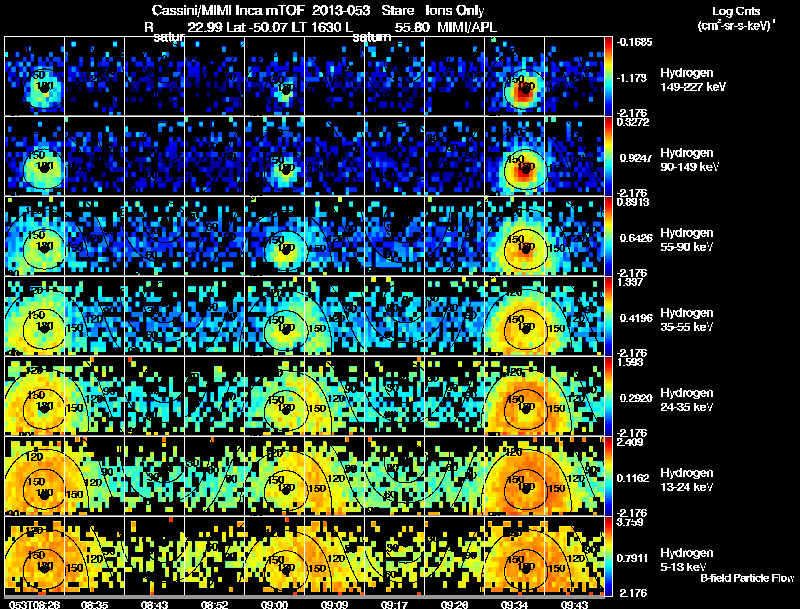Image resolution: width=800 pixels, height=609 pixels.
Task: Click the '0.6426' colorbar value
Action: (636, 238)
